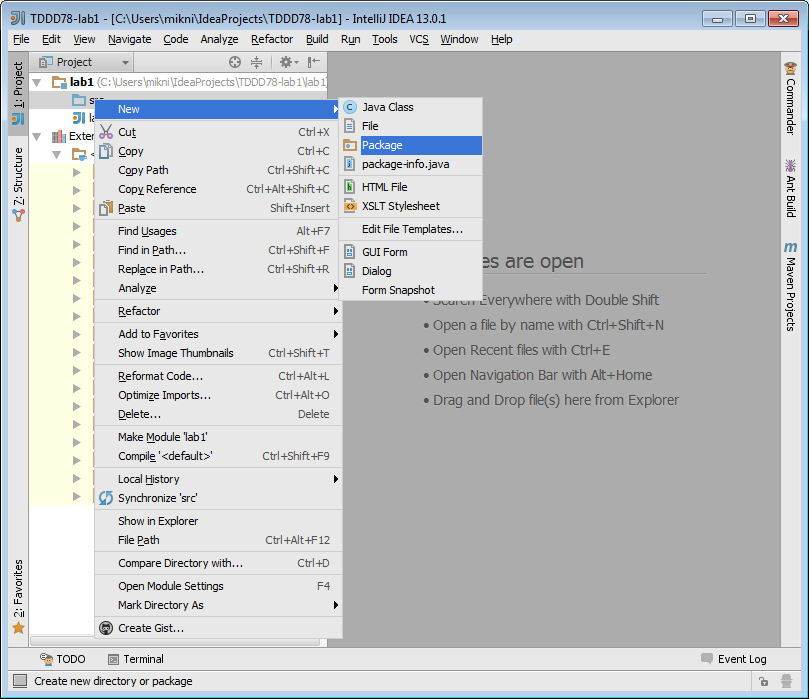Choose Delete... in context menu

[218, 414]
